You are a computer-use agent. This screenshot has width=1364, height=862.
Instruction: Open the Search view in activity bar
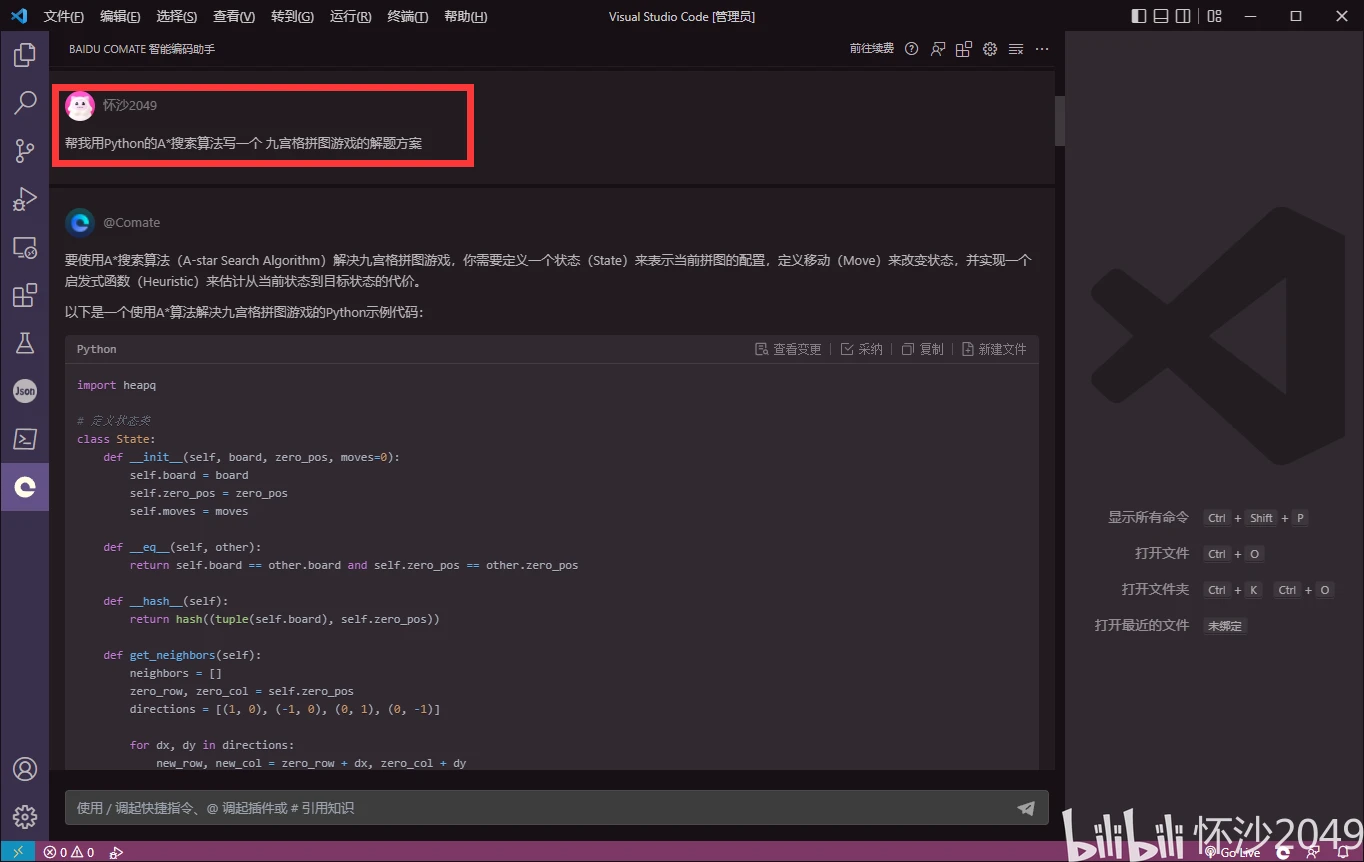click(x=25, y=102)
